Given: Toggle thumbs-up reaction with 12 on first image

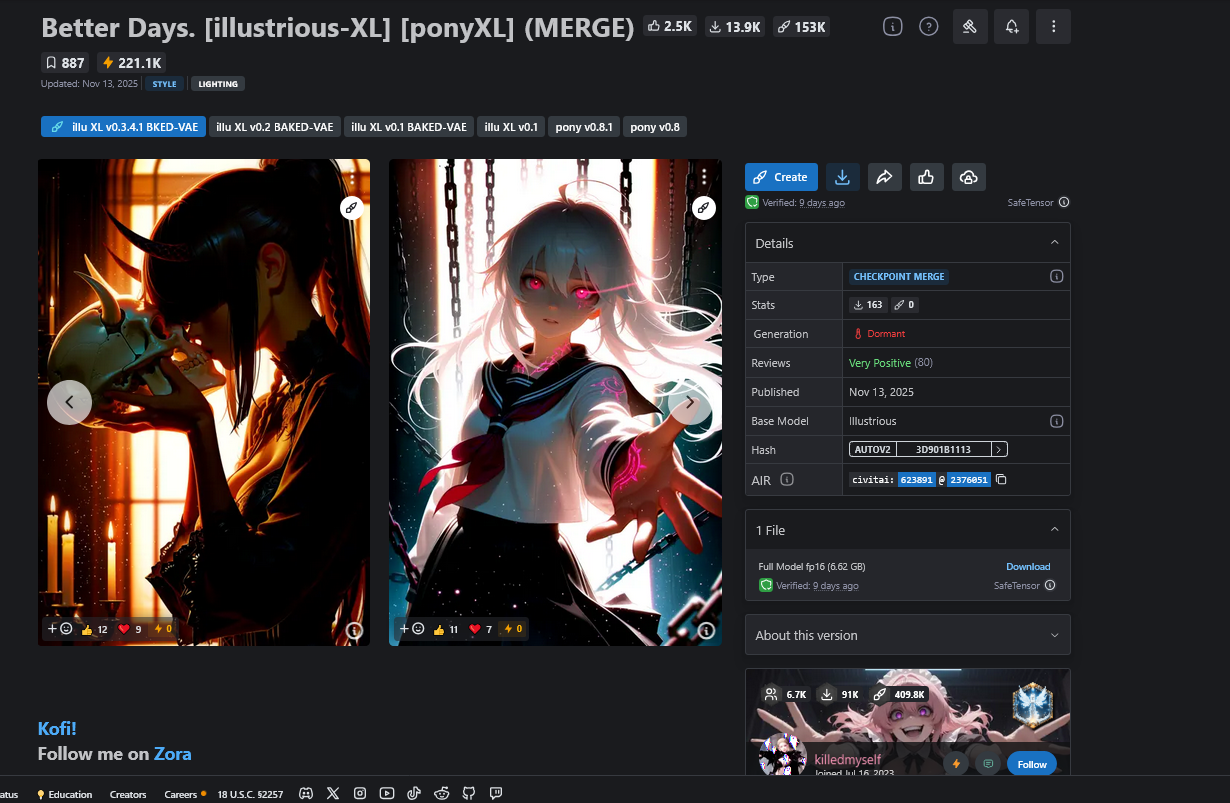Looking at the screenshot, I should coord(95,629).
